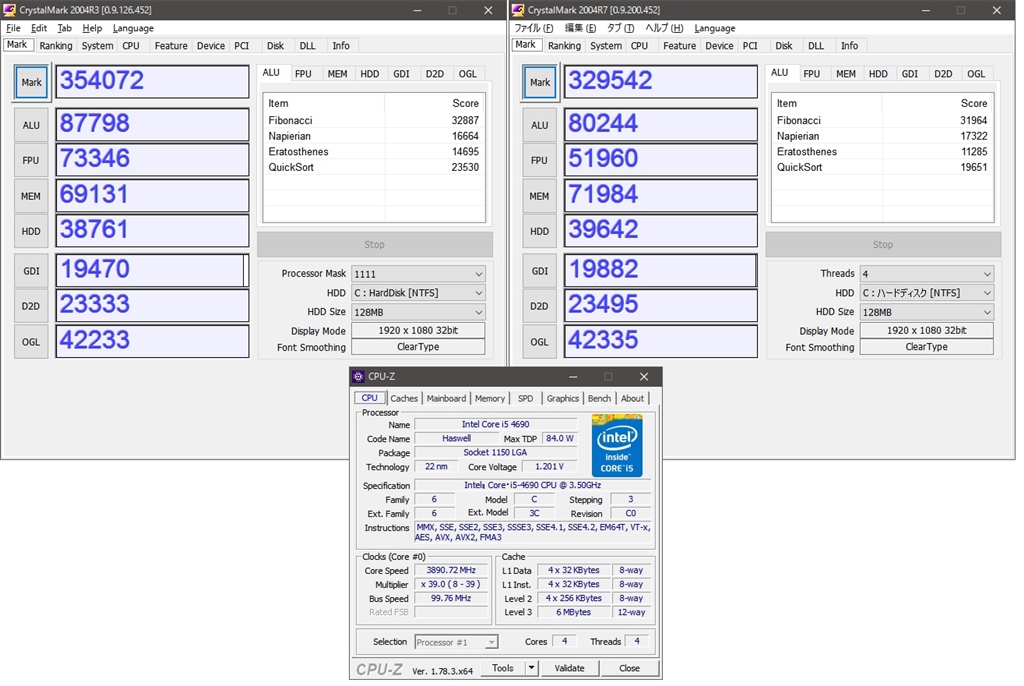Open the Mainboard tab in CPU-Z
Image resolution: width=1024 pixels, height=686 pixels.
(446, 398)
